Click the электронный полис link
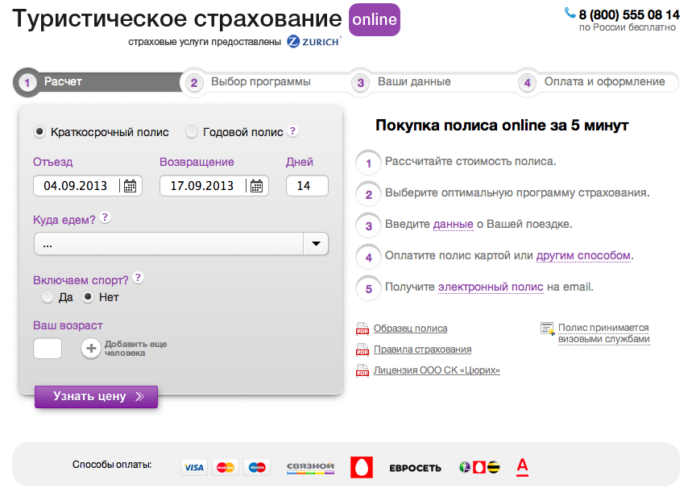696x496 pixels. 490,287
